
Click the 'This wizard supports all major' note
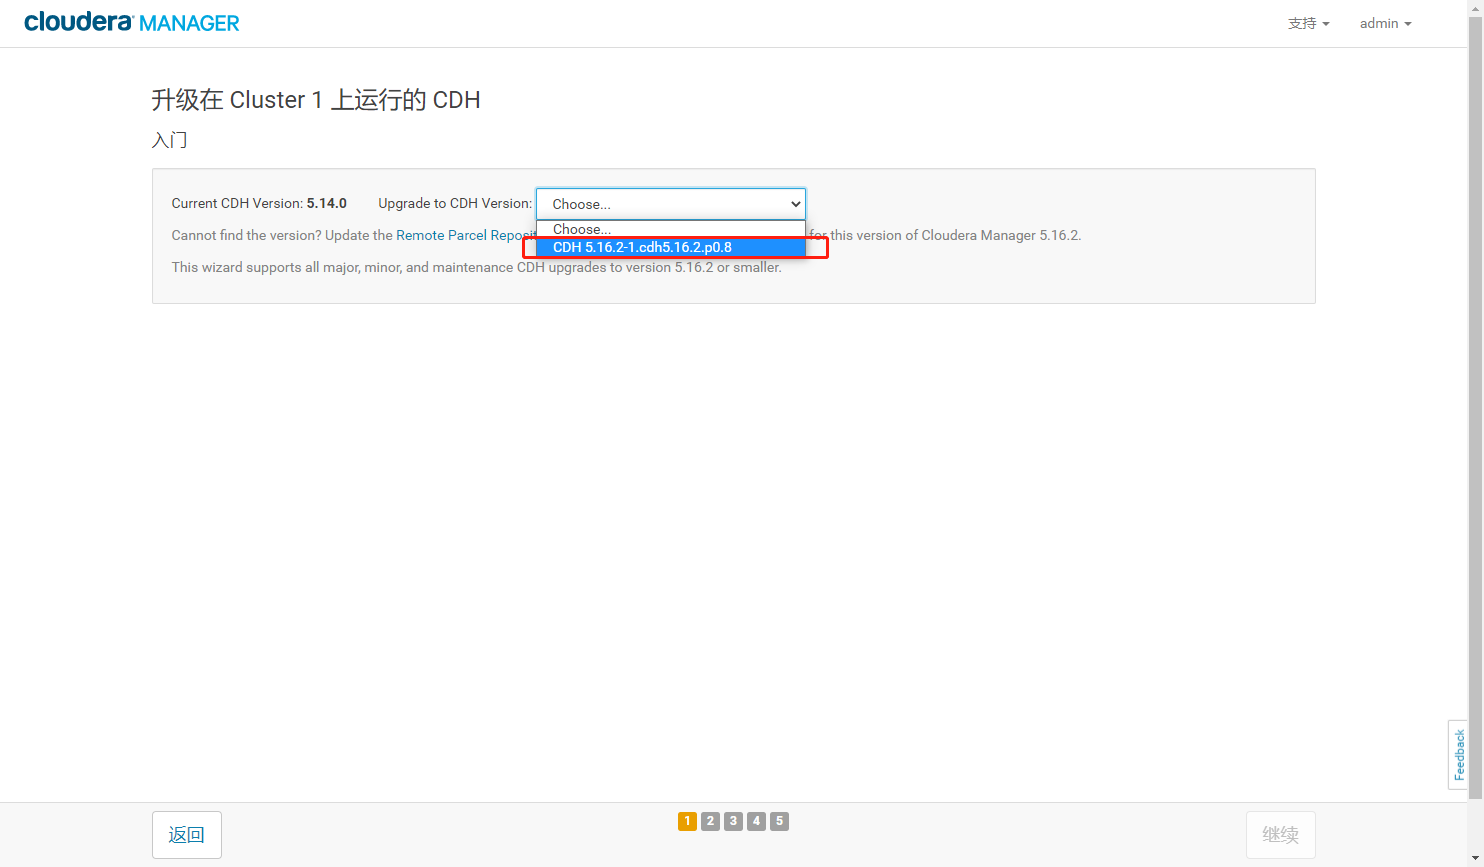(476, 267)
